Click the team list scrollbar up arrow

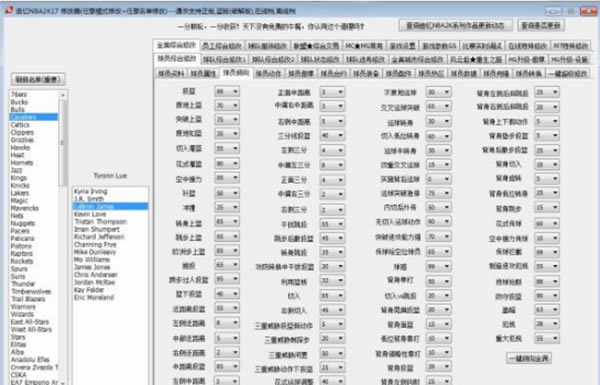63,95
